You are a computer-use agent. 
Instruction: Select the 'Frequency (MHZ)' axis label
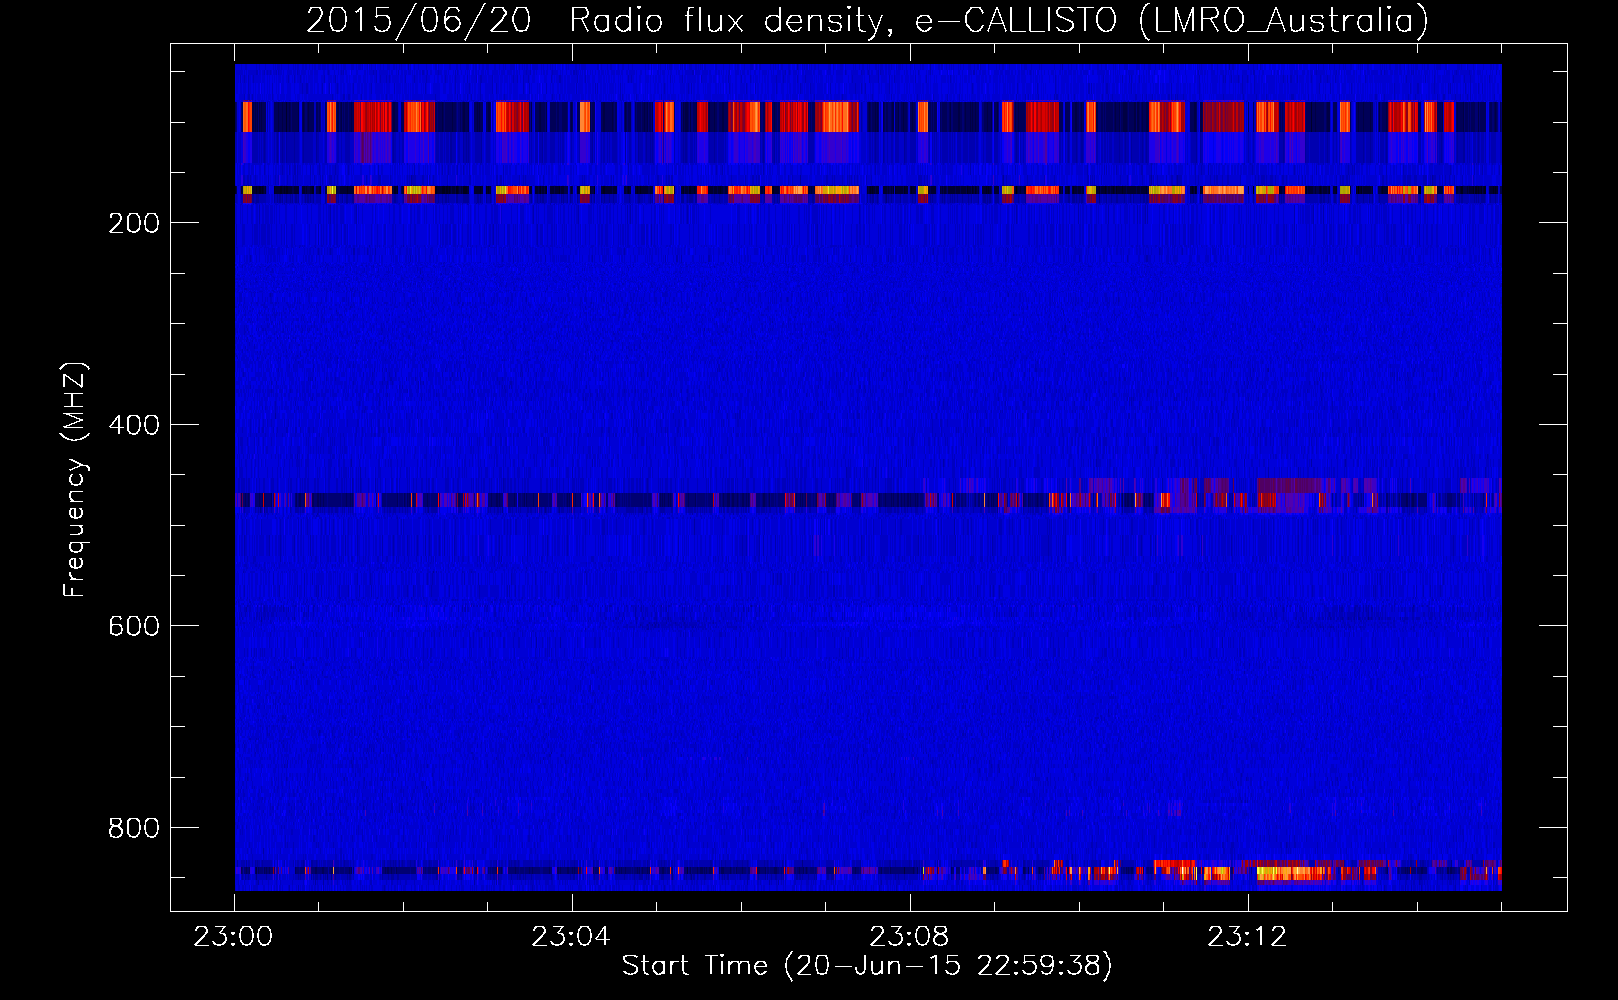click(75, 479)
